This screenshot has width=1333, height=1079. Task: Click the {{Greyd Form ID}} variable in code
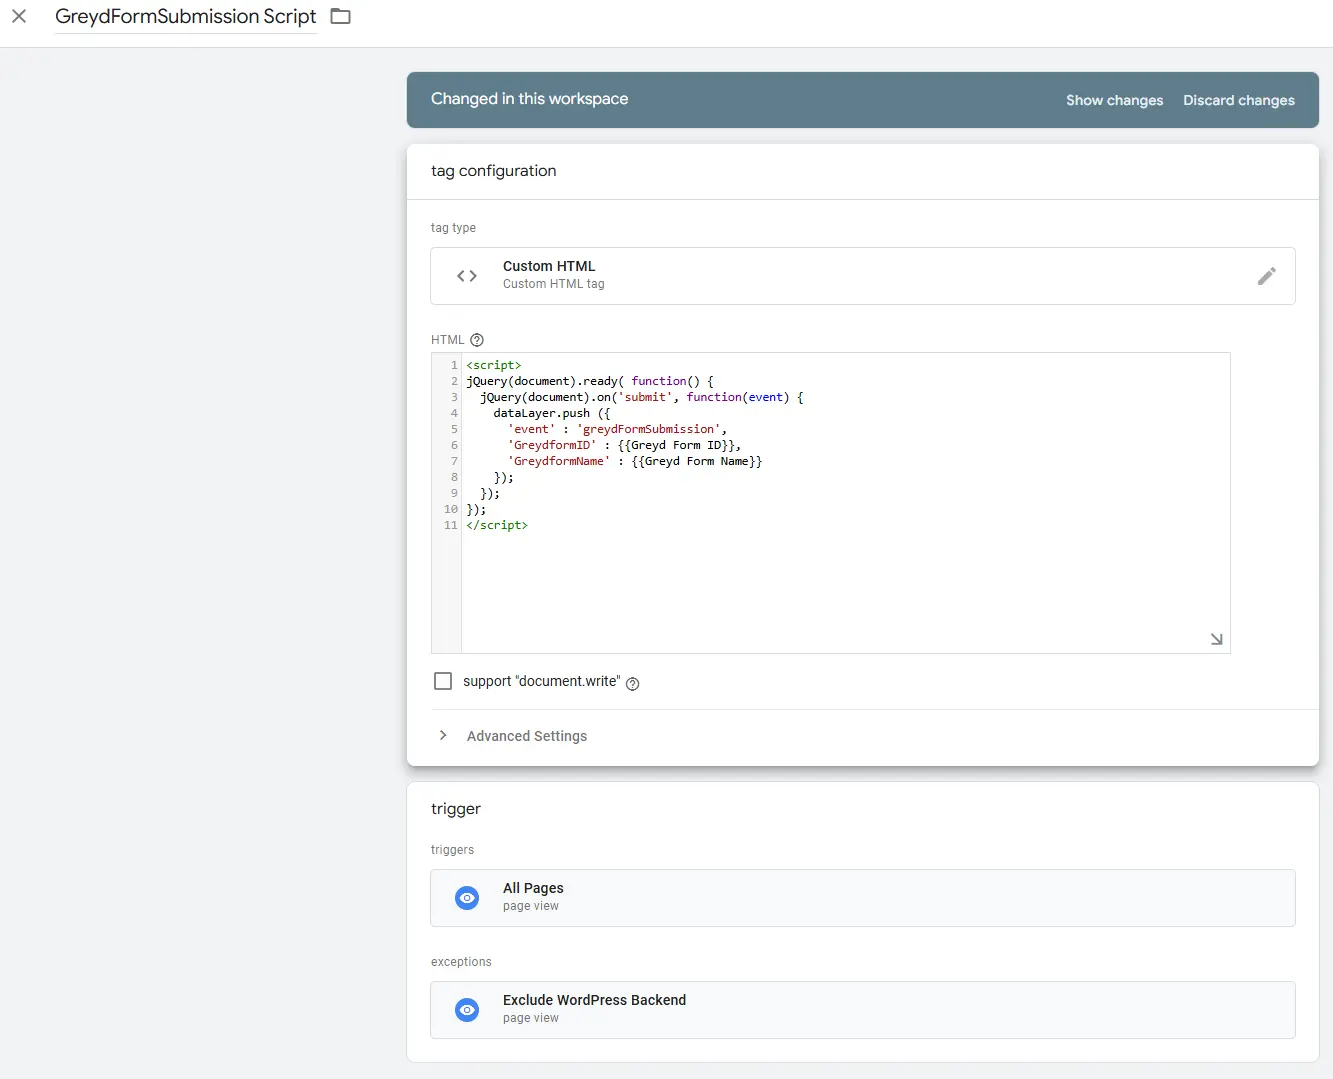[677, 445]
